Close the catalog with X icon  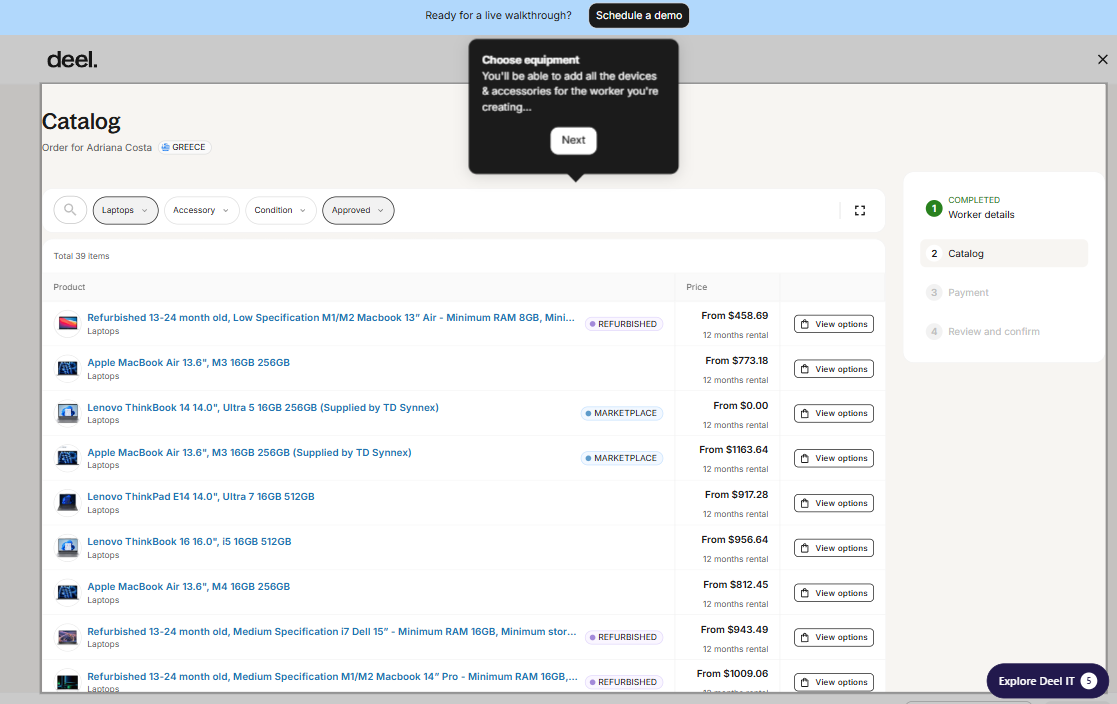pyautogui.click(x=1102, y=60)
